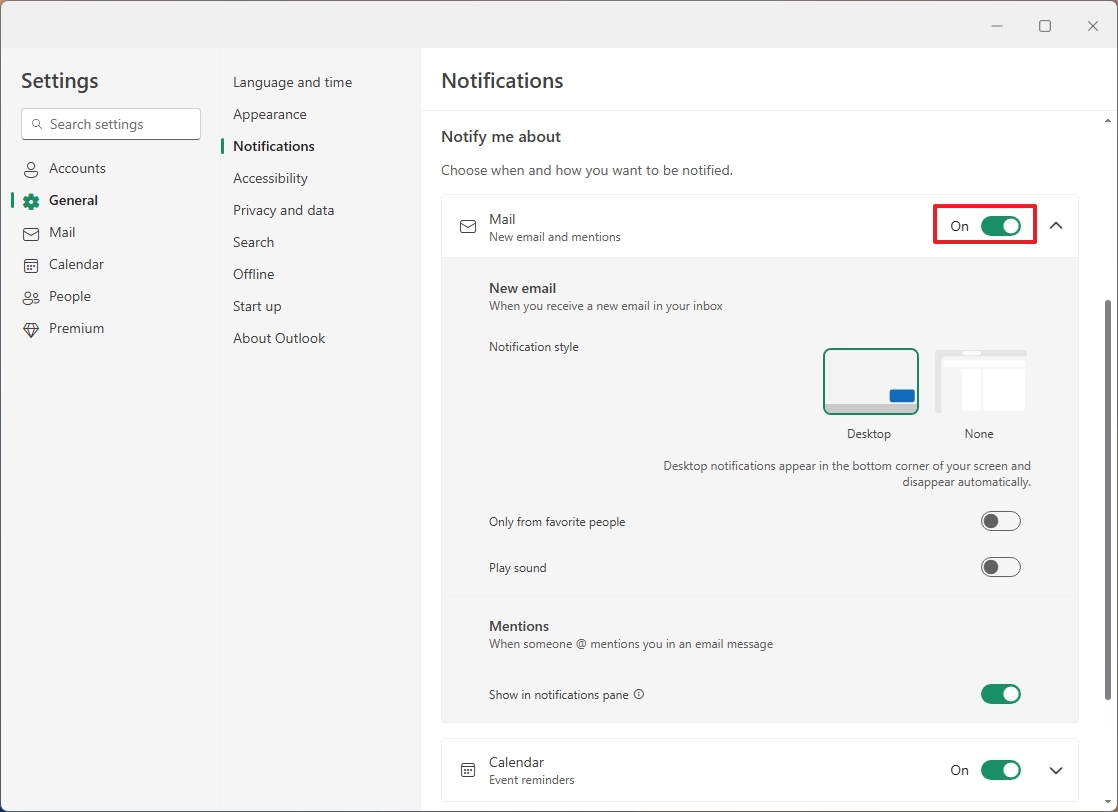
Task: Click the 'Notification style' label
Action: (x=533, y=347)
